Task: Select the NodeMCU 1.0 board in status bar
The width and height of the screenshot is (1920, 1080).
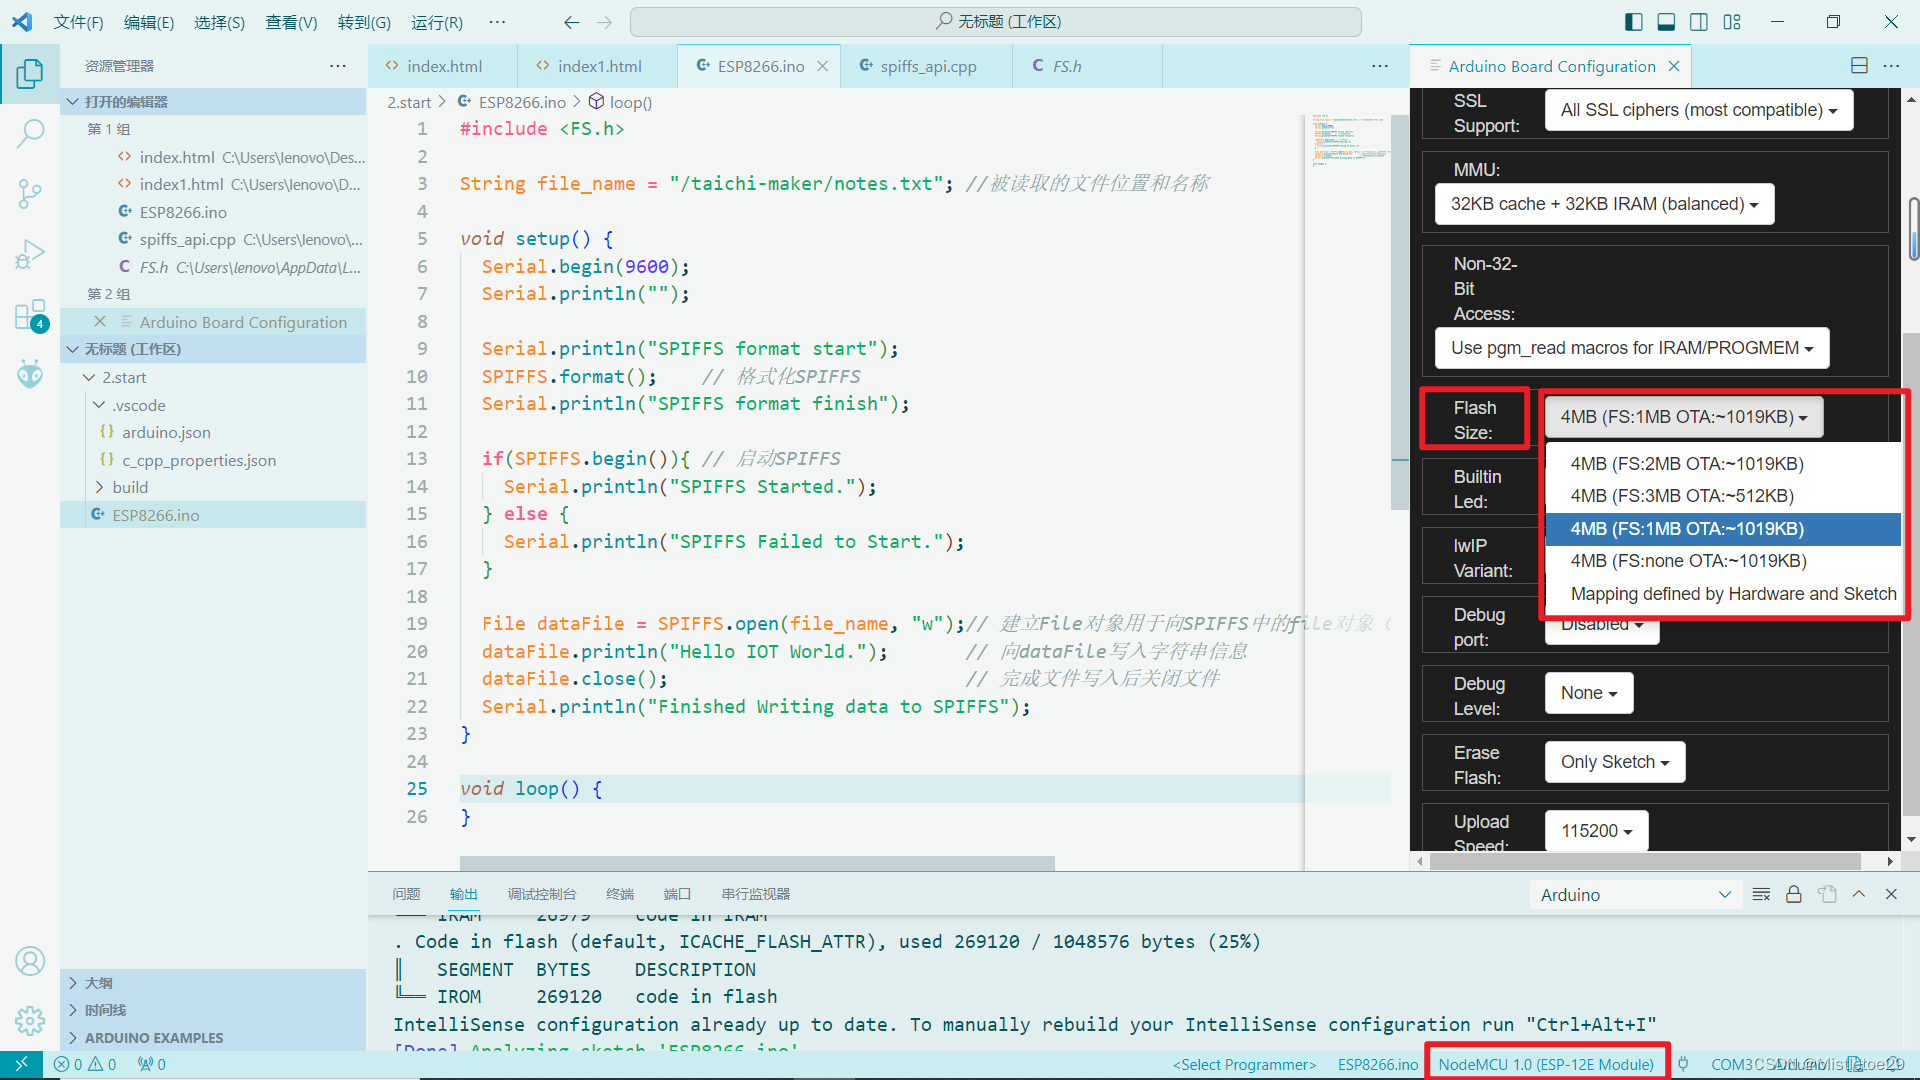Action: [x=1546, y=1064]
